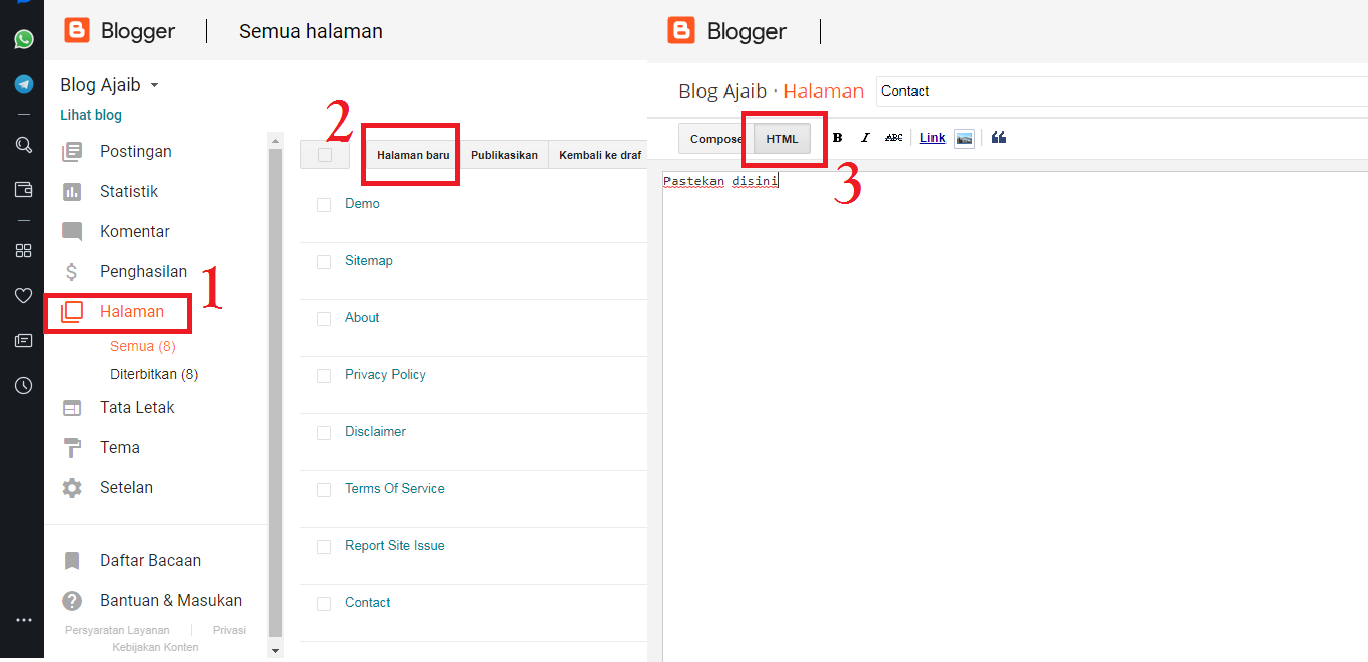Select Semua (8) pages filter
Screen dimensions: 1368x662
pos(143,346)
